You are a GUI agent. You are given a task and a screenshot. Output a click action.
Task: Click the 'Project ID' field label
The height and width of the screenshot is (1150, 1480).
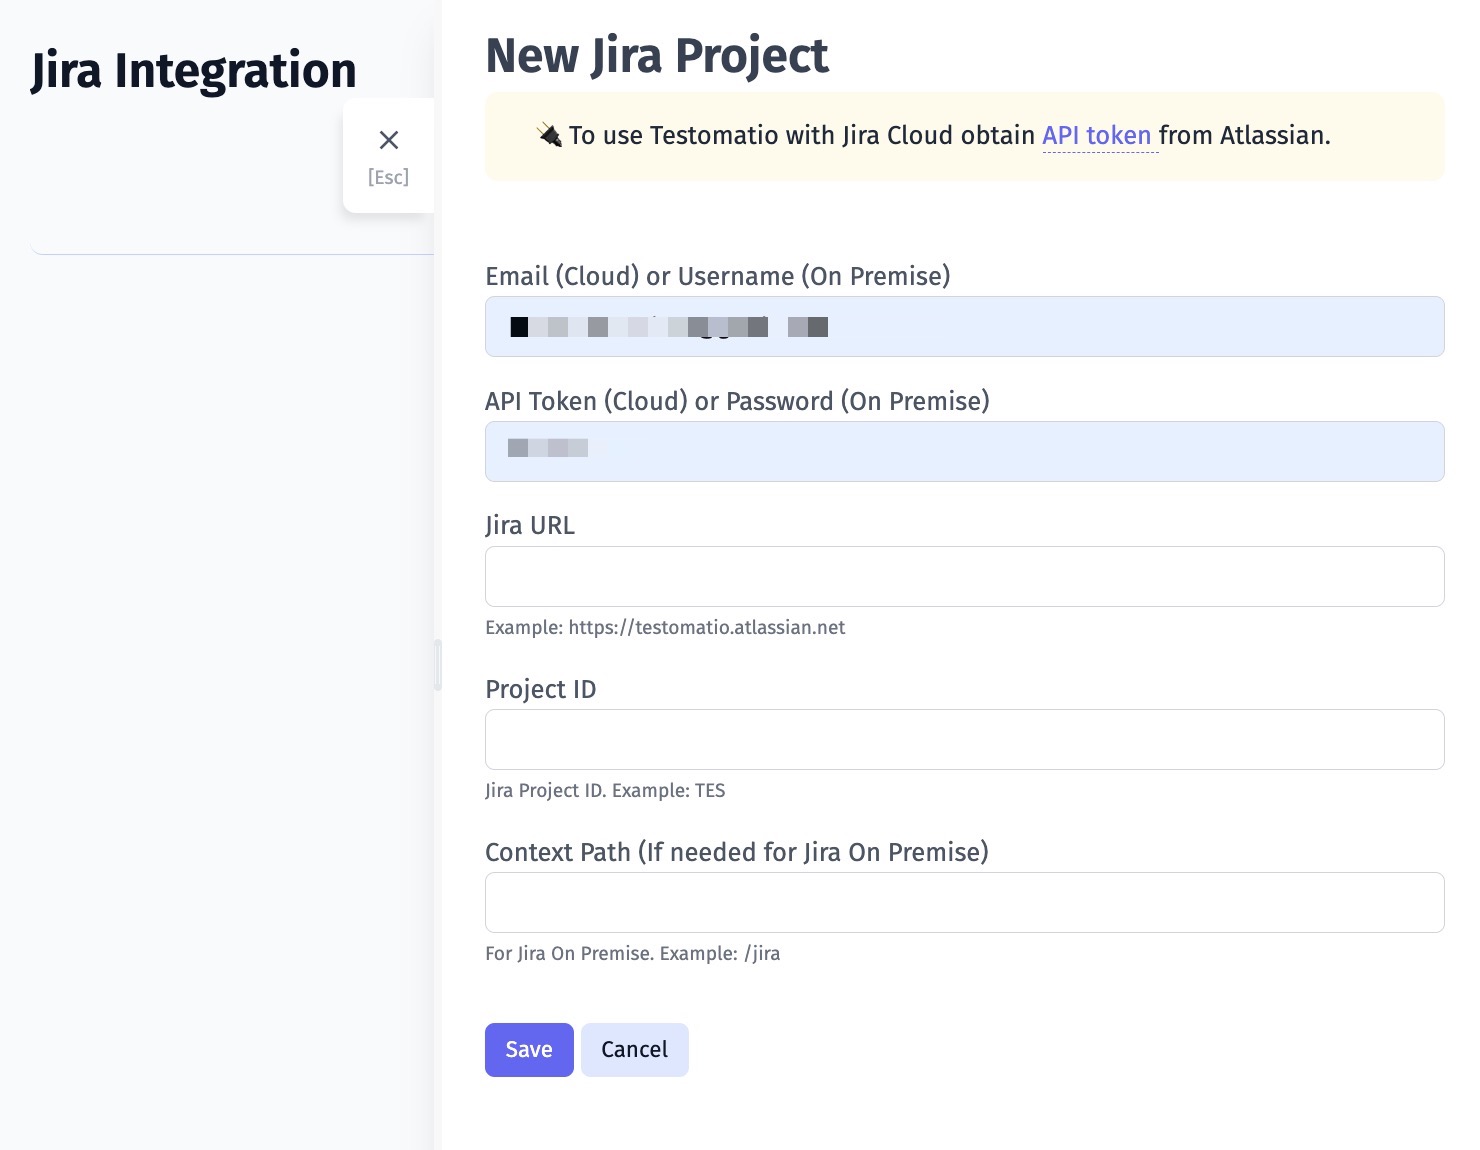pyautogui.click(x=540, y=689)
